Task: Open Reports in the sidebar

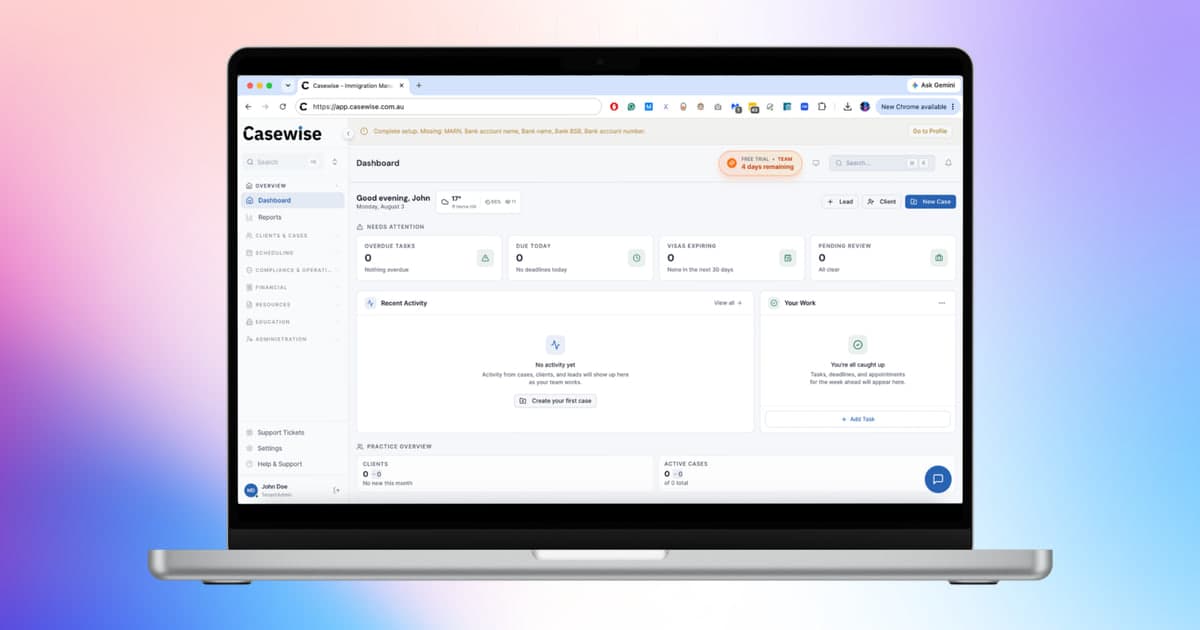Action: point(293,217)
